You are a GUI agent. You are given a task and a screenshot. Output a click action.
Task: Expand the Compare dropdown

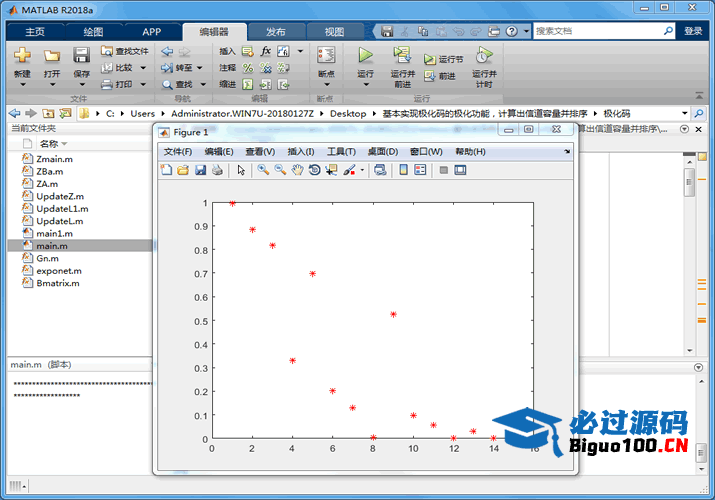[x=143, y=68]
